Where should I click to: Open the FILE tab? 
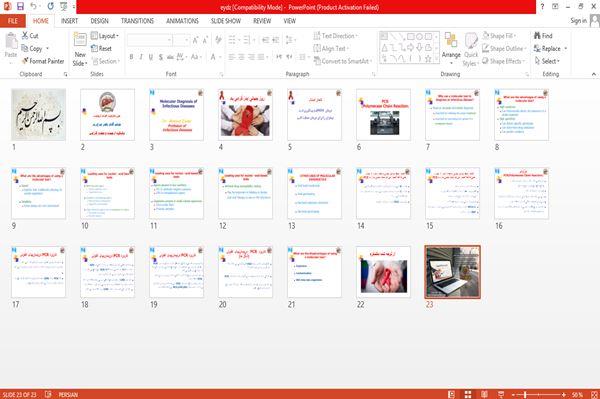[x=13, y=21]
